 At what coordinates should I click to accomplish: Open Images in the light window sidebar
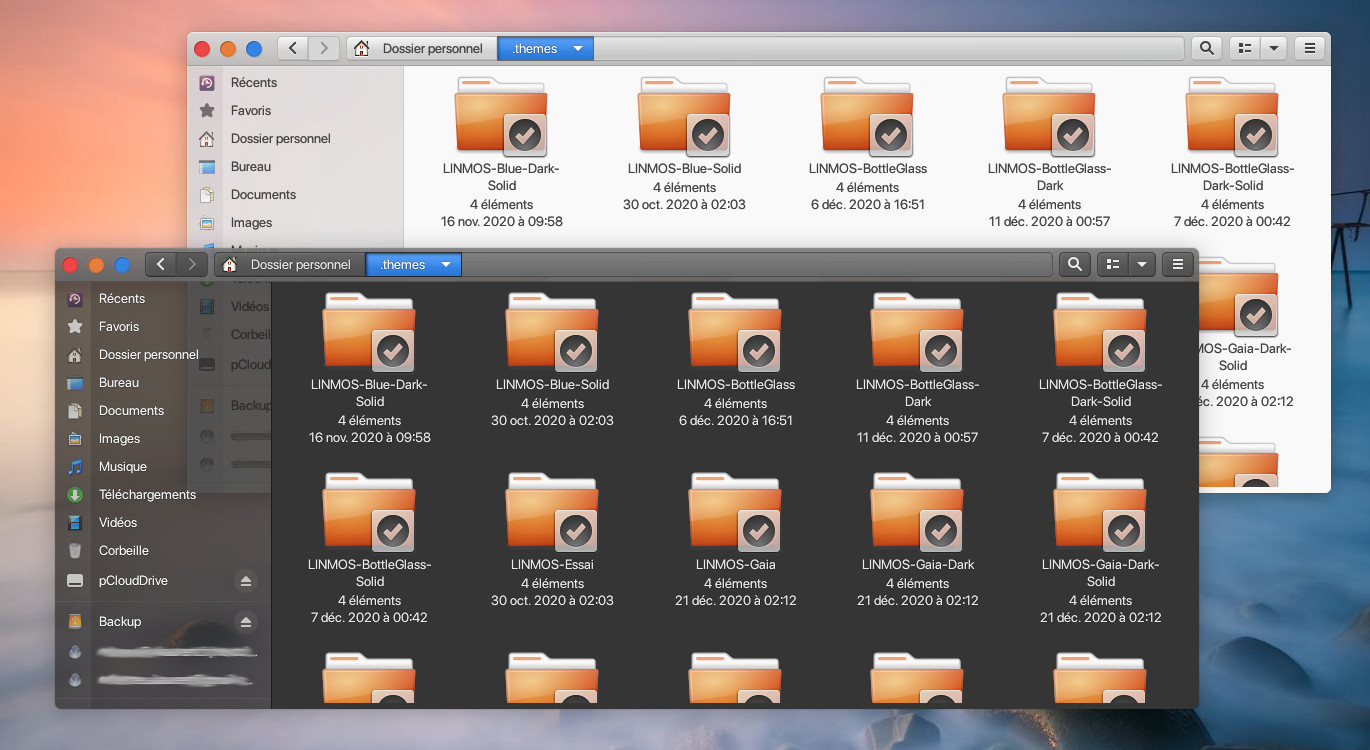(x=295, y=223)
